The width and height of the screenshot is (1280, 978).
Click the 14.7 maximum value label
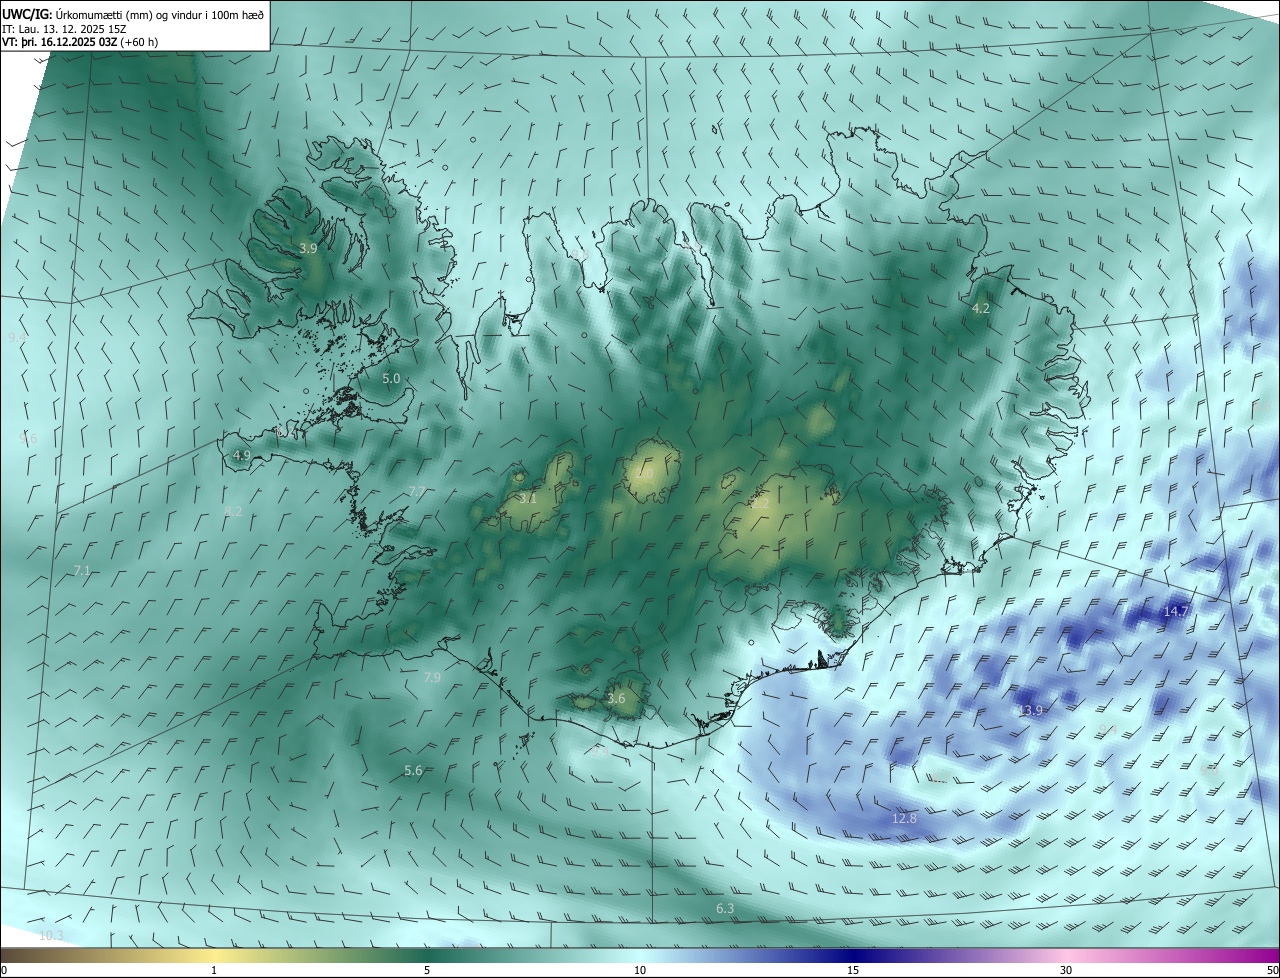coord(1176,611)
